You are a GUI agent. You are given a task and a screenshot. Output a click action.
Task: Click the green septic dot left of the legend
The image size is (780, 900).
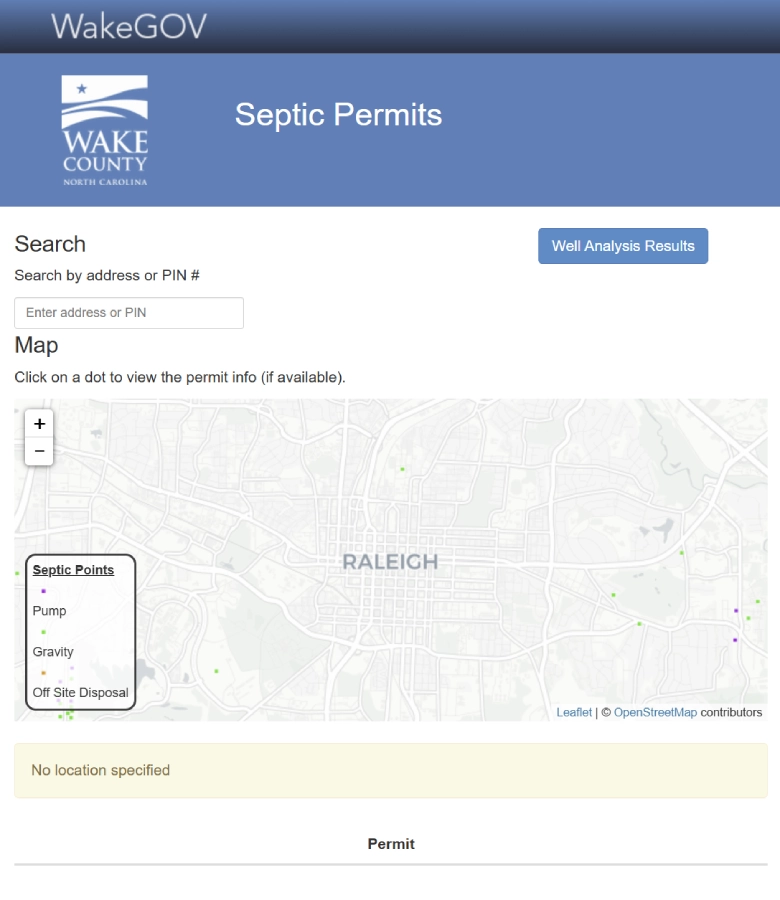(17, 573)
